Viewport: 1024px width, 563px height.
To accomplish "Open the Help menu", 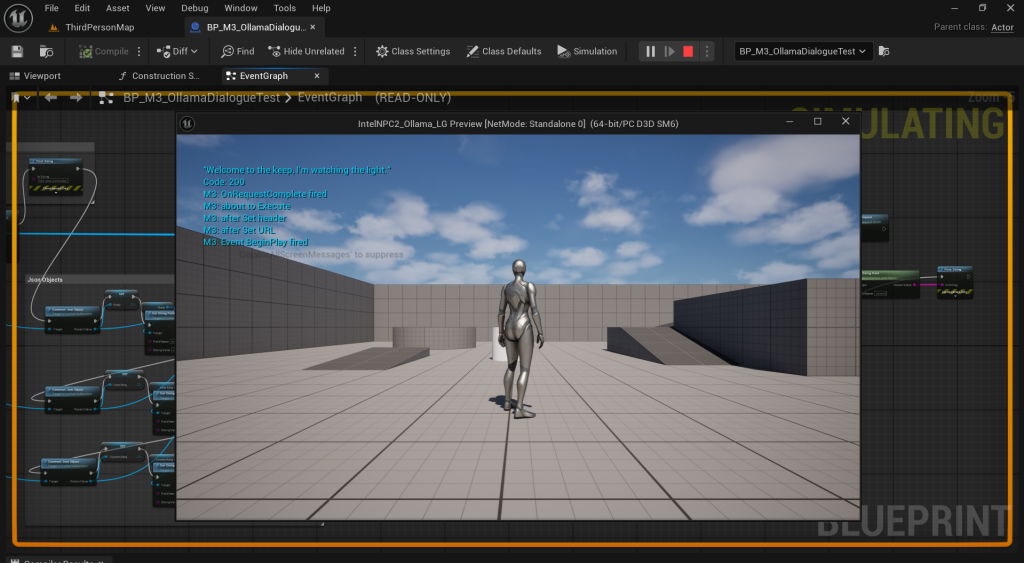I will 321,8.
